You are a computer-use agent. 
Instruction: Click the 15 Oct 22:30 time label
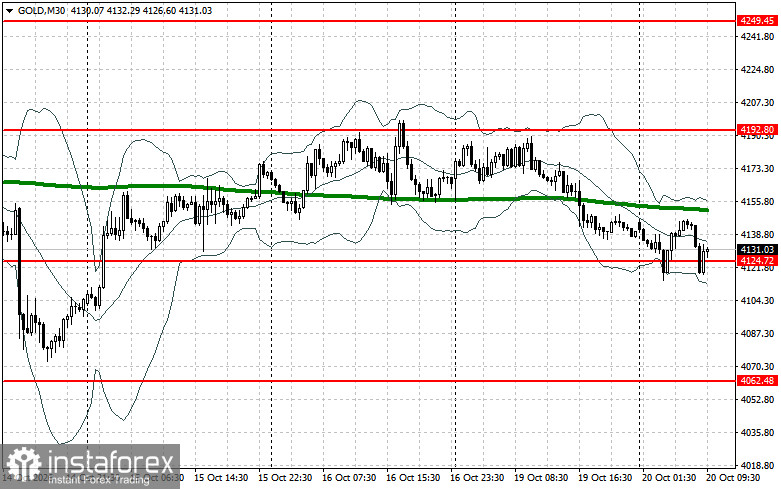(x=285, y=477)
